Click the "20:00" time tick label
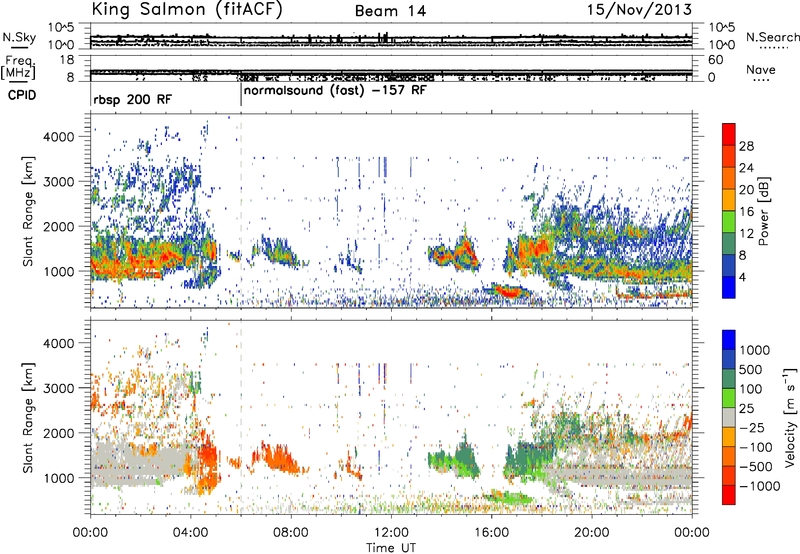 [591, 533]
